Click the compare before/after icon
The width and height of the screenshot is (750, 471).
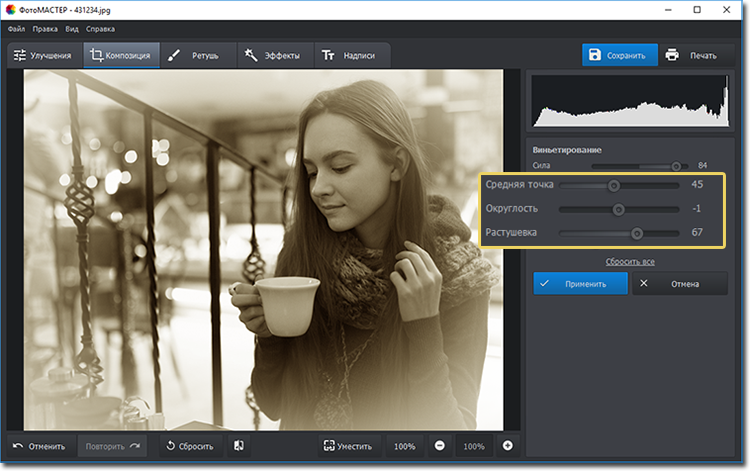coord(239,446)
